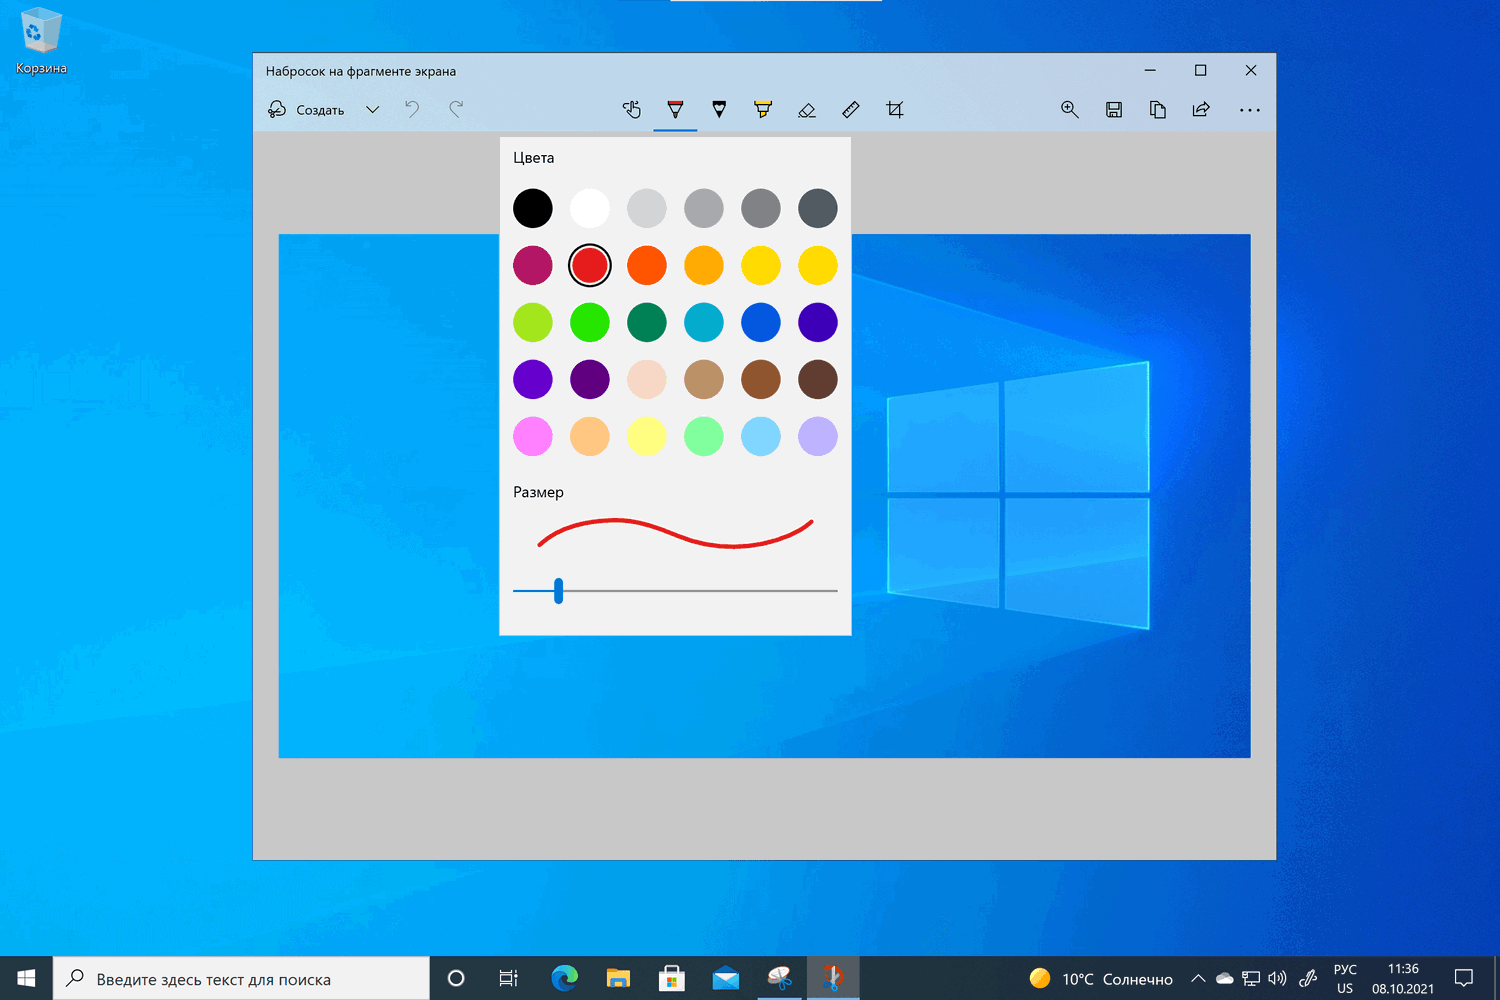Open File Explorer from the taskbar

618,978
